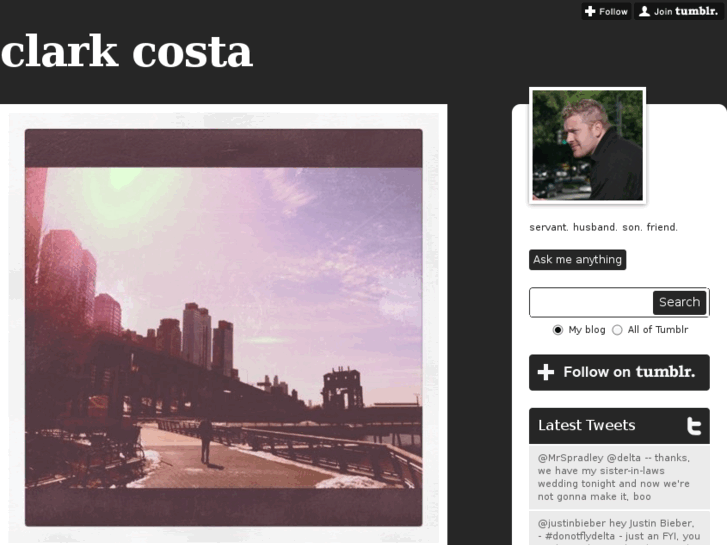Focus the blog search text field
727x545 pixels.
pos(591,302)
